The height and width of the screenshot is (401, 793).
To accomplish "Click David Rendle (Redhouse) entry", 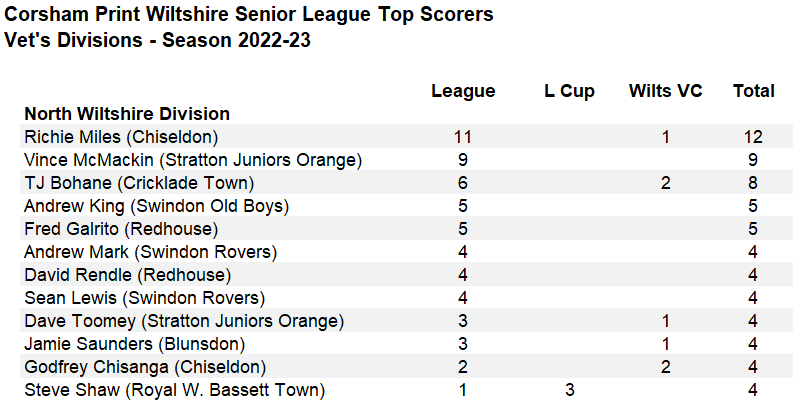I will (127, 275).
